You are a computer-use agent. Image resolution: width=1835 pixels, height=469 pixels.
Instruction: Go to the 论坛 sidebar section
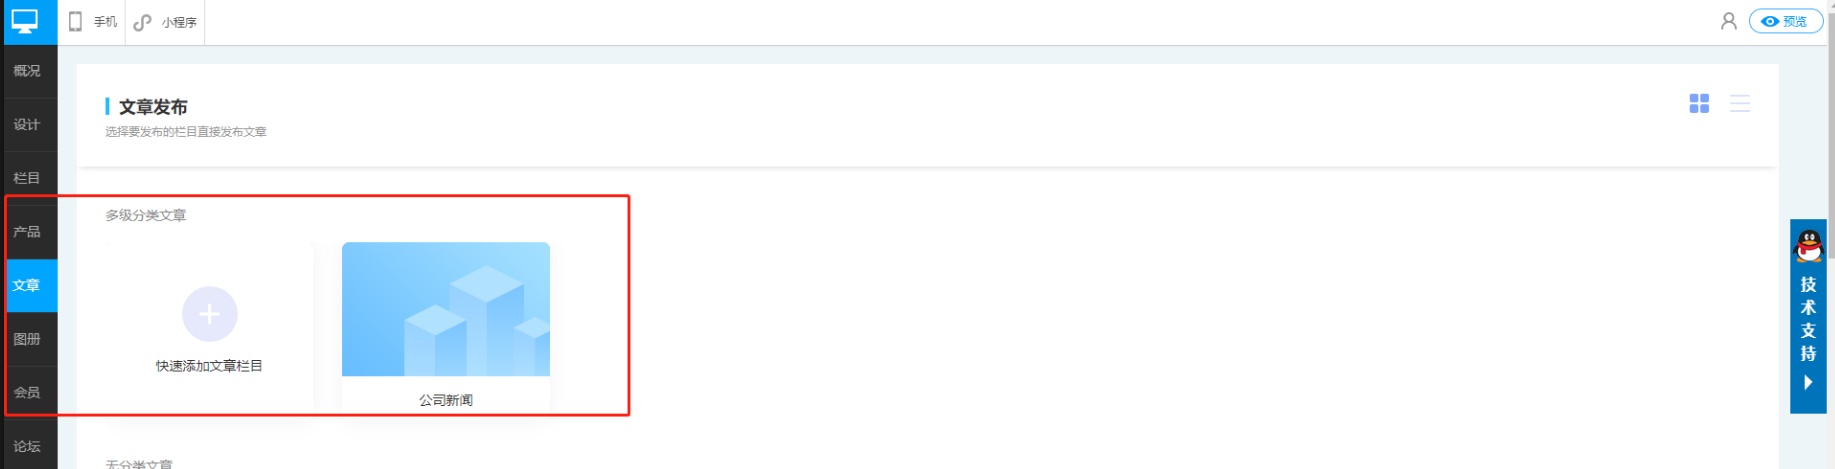pos(27,446)
